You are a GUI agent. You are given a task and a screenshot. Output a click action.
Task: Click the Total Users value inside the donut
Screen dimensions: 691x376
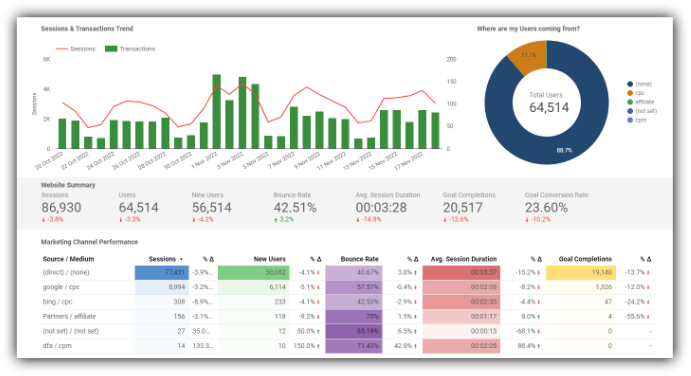pos(549,108)
